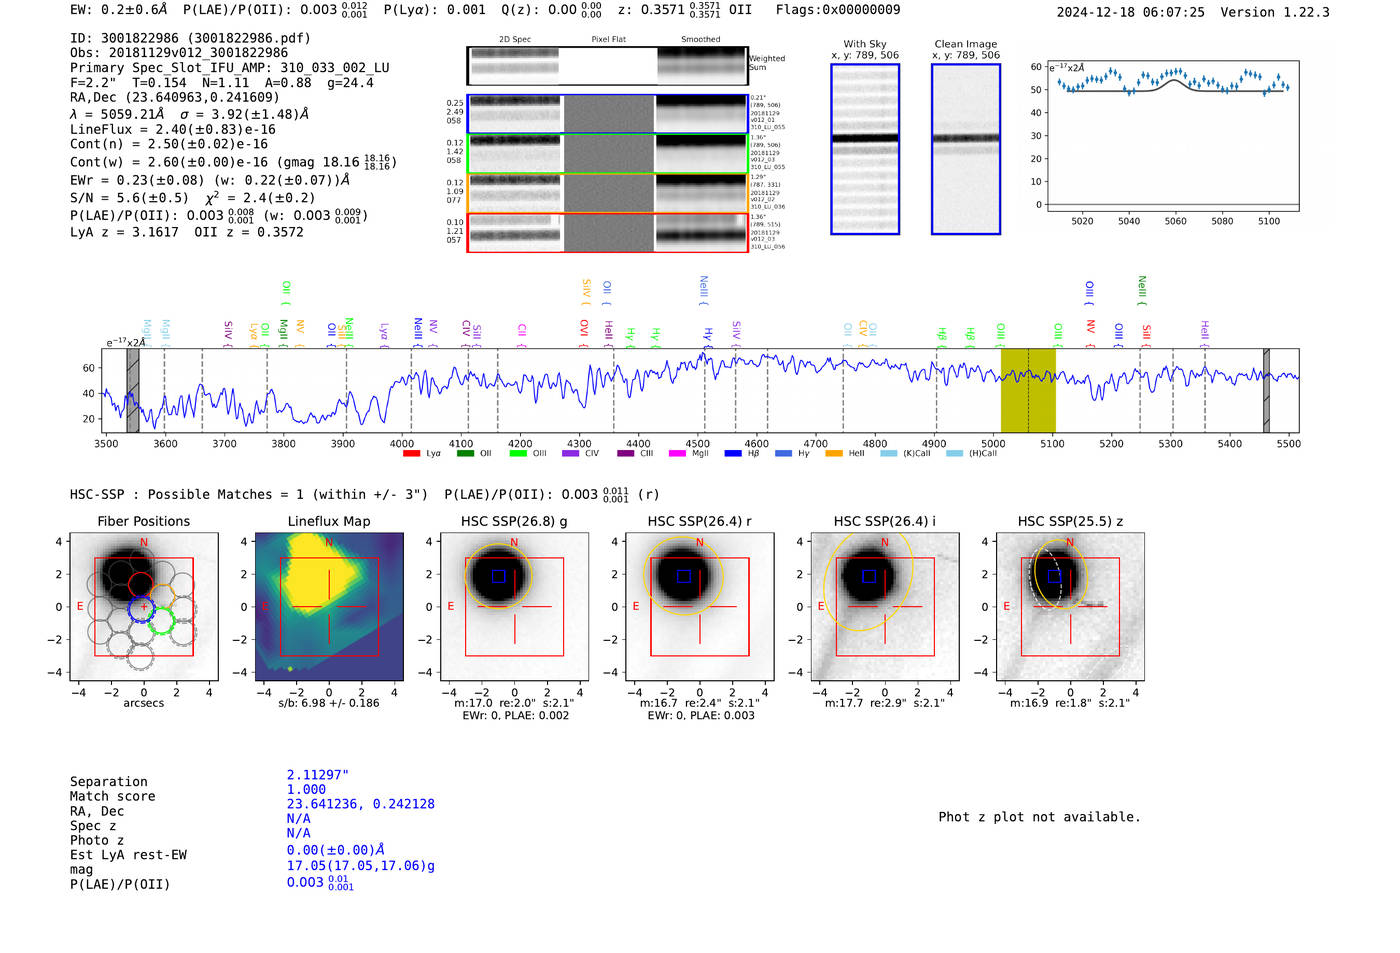Click the hatched gray band near 5460

[x=1266, y=390]
